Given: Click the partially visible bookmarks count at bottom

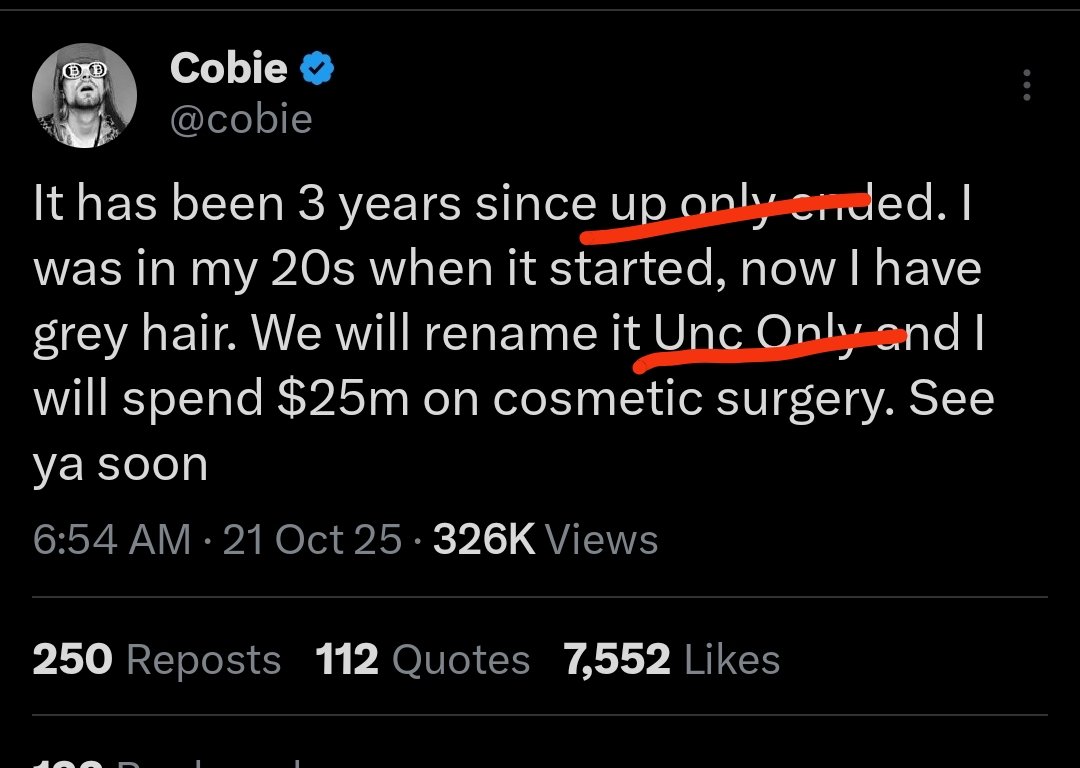Looking at the screenshot, I should click(x=150, y=760).
